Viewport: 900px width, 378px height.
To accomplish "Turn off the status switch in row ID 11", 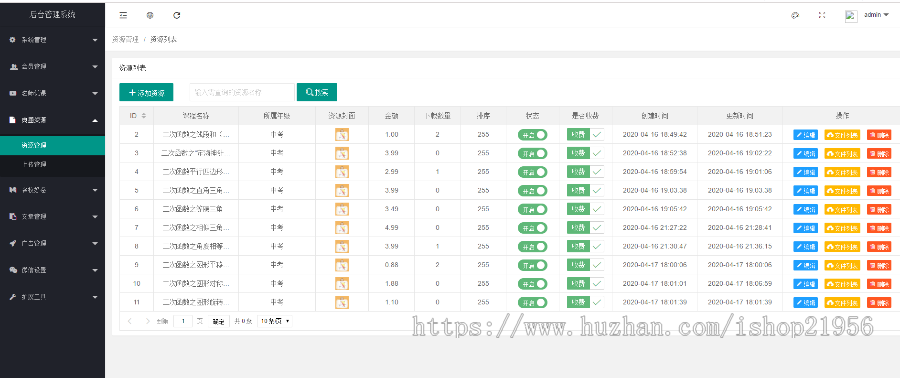I will click(532, 302).
